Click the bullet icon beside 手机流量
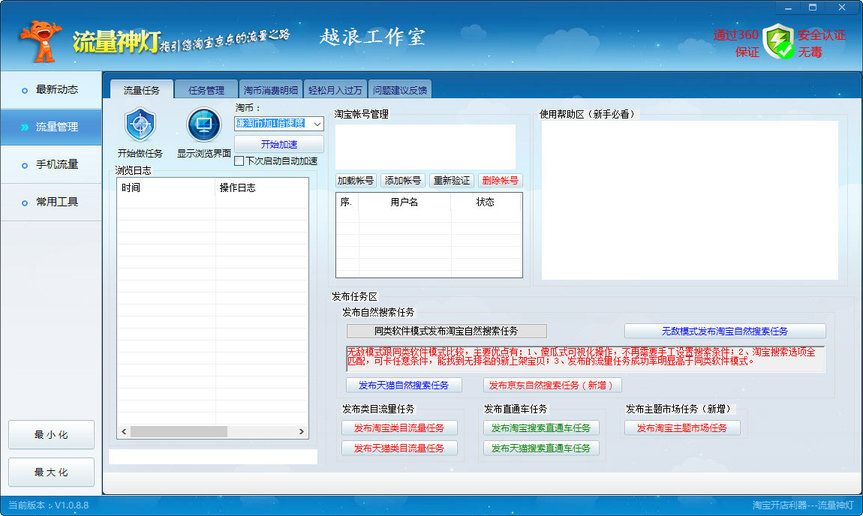The image size is (863, 516). [23, 164]
